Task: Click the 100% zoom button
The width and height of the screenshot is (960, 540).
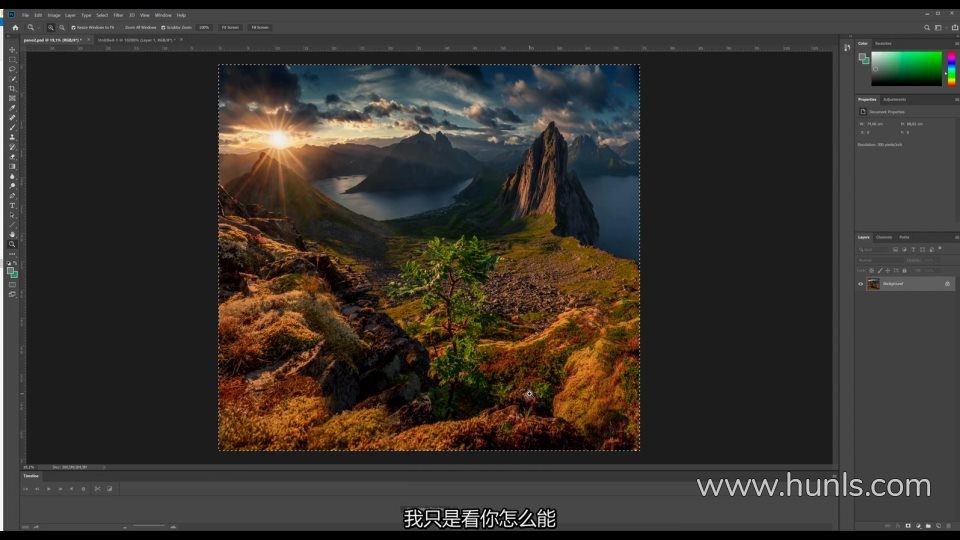Action: [204, 28]
